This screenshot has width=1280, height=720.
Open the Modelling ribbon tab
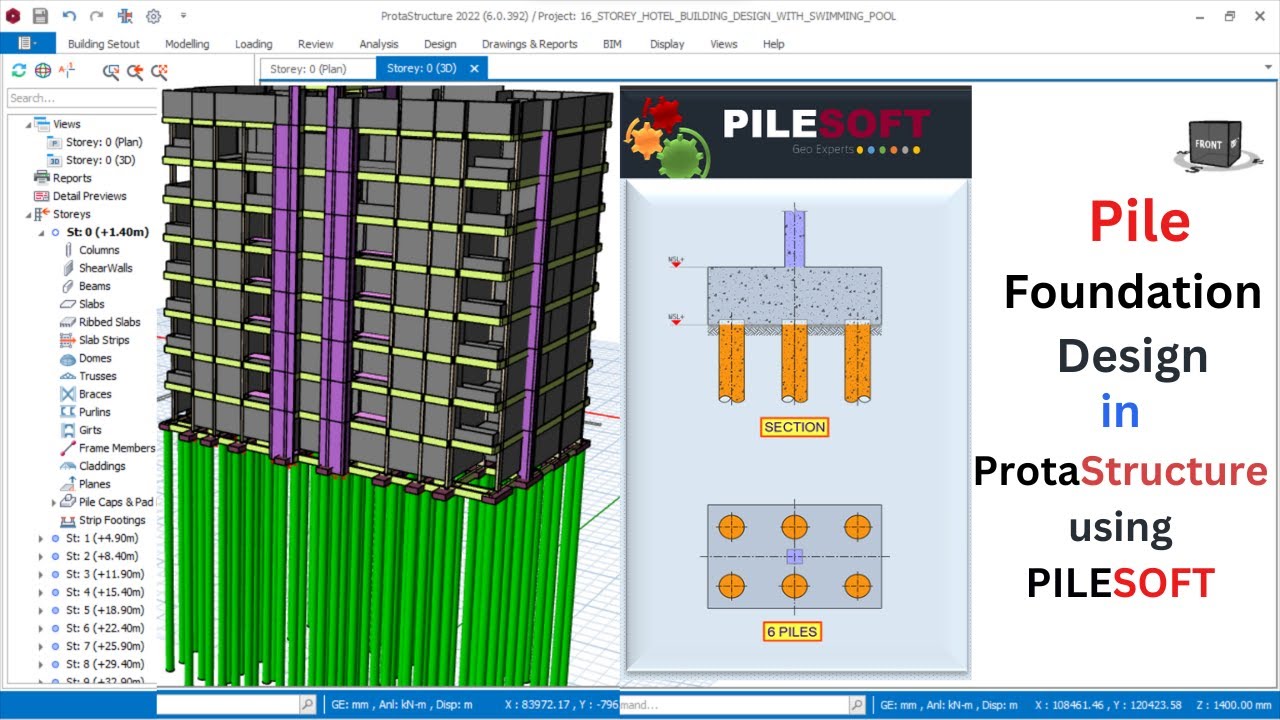(187, 44)
